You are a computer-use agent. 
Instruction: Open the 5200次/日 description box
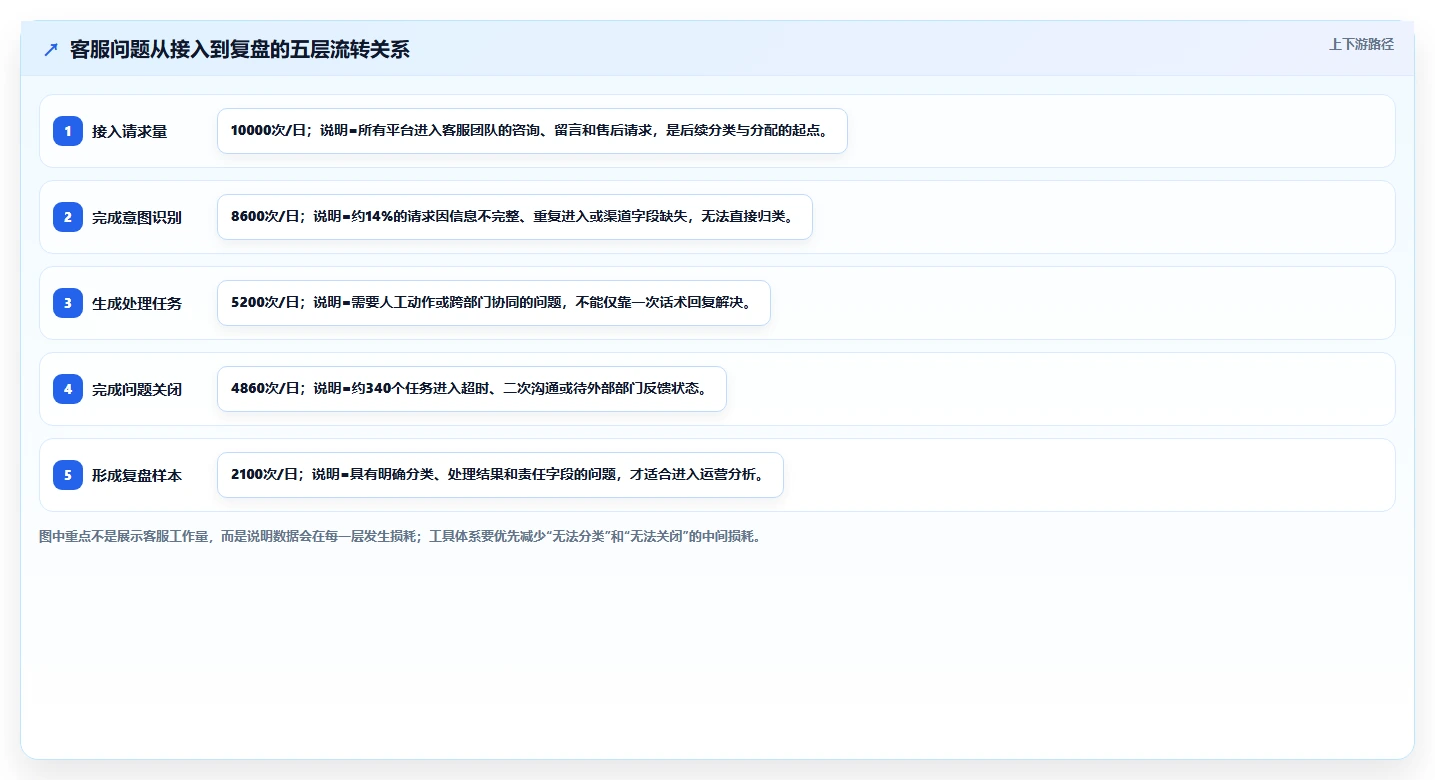[494, 303]
